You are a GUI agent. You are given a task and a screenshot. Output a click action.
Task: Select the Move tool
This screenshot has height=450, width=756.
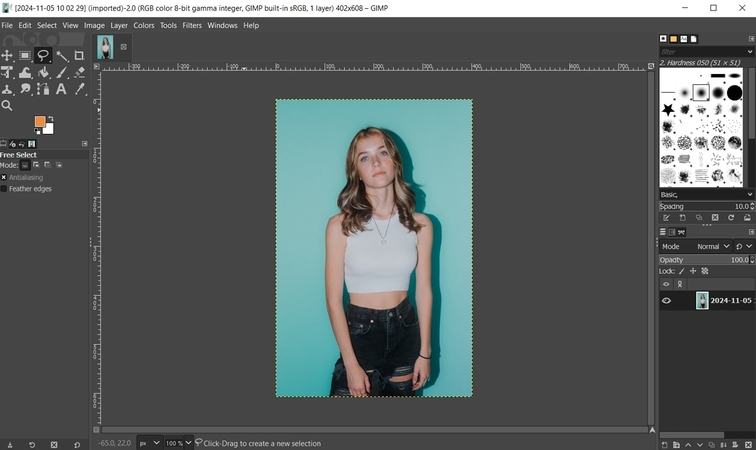(7, 55)
